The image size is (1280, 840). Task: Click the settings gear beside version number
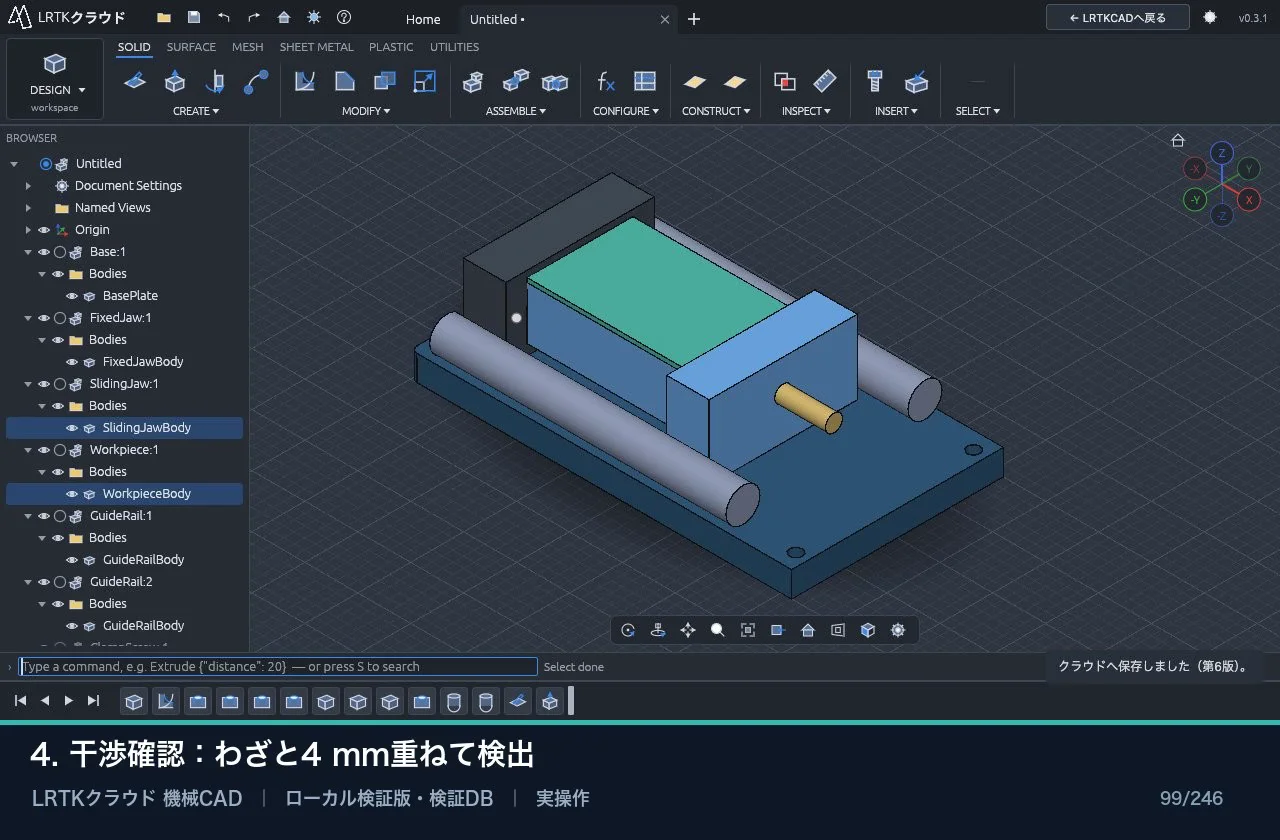[x=1210, y=18]
